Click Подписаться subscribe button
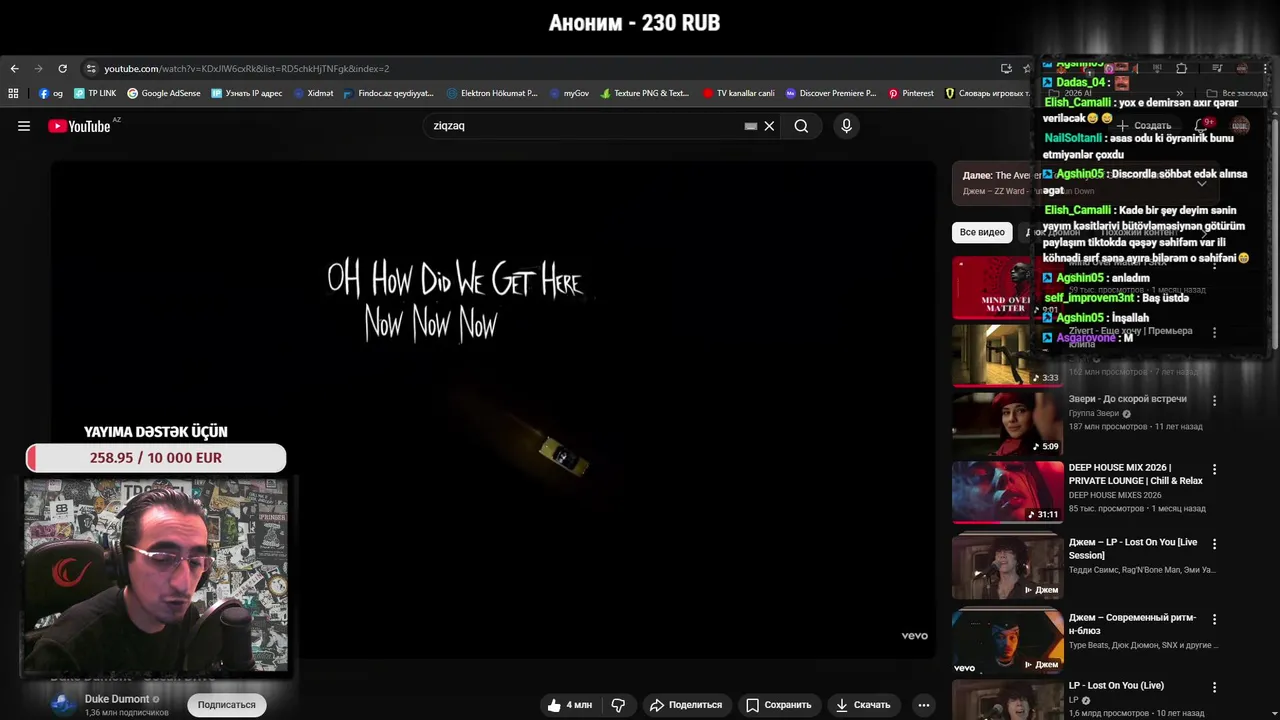The width and height of the screenshot is (1280, 720). [227, 705]
